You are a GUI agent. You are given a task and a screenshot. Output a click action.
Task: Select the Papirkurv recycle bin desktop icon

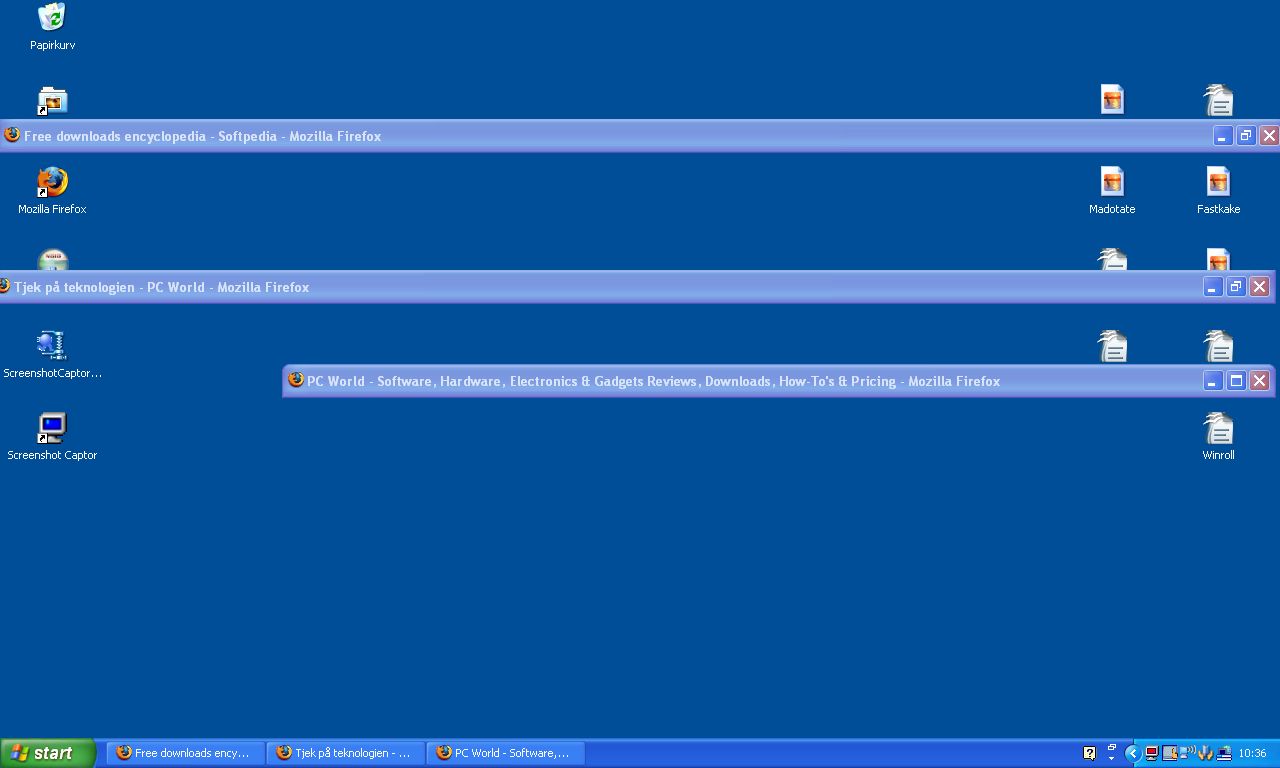[x=52, y=26]
